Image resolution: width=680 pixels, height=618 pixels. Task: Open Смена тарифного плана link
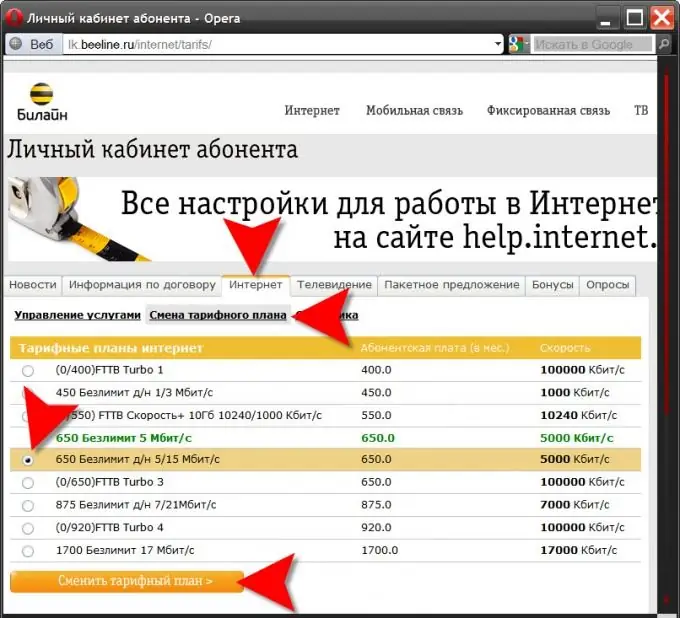(x=218, y=315)
